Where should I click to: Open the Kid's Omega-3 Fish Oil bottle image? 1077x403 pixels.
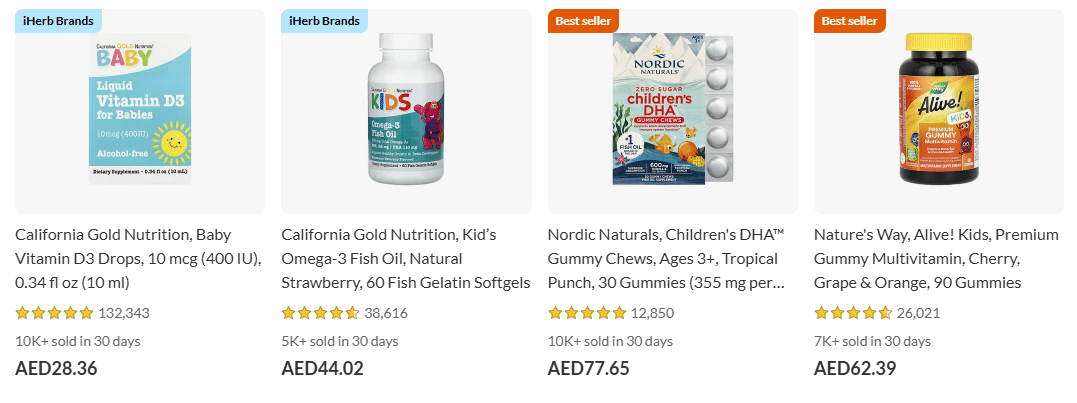click(406, 110)
